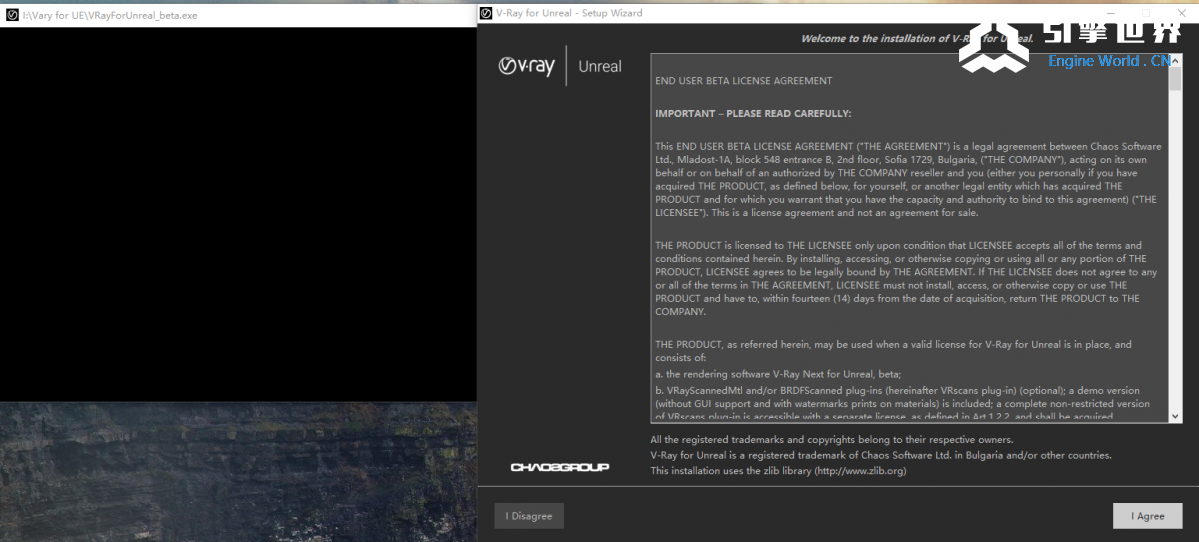Image resolution: width=1199 pixels, height=542 pixels.
Task: Select the VRayForUnreal_beta.exe console window title
Action: [110, 15]
